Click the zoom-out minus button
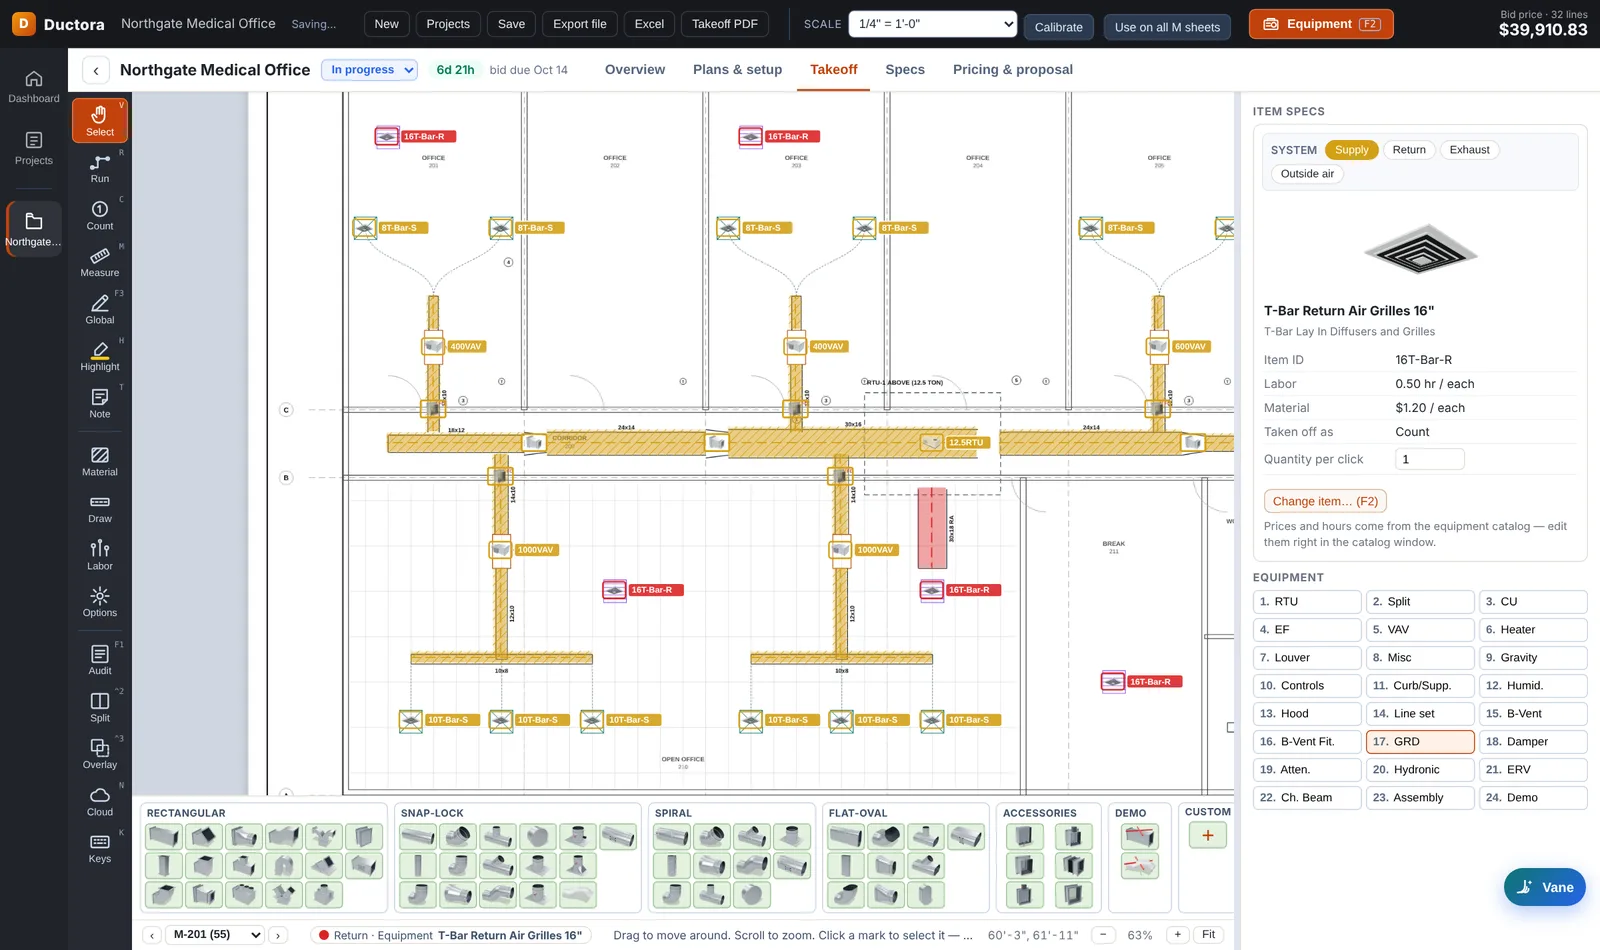This screenshot has height=950, width=1600. (x=1103, y=935)
